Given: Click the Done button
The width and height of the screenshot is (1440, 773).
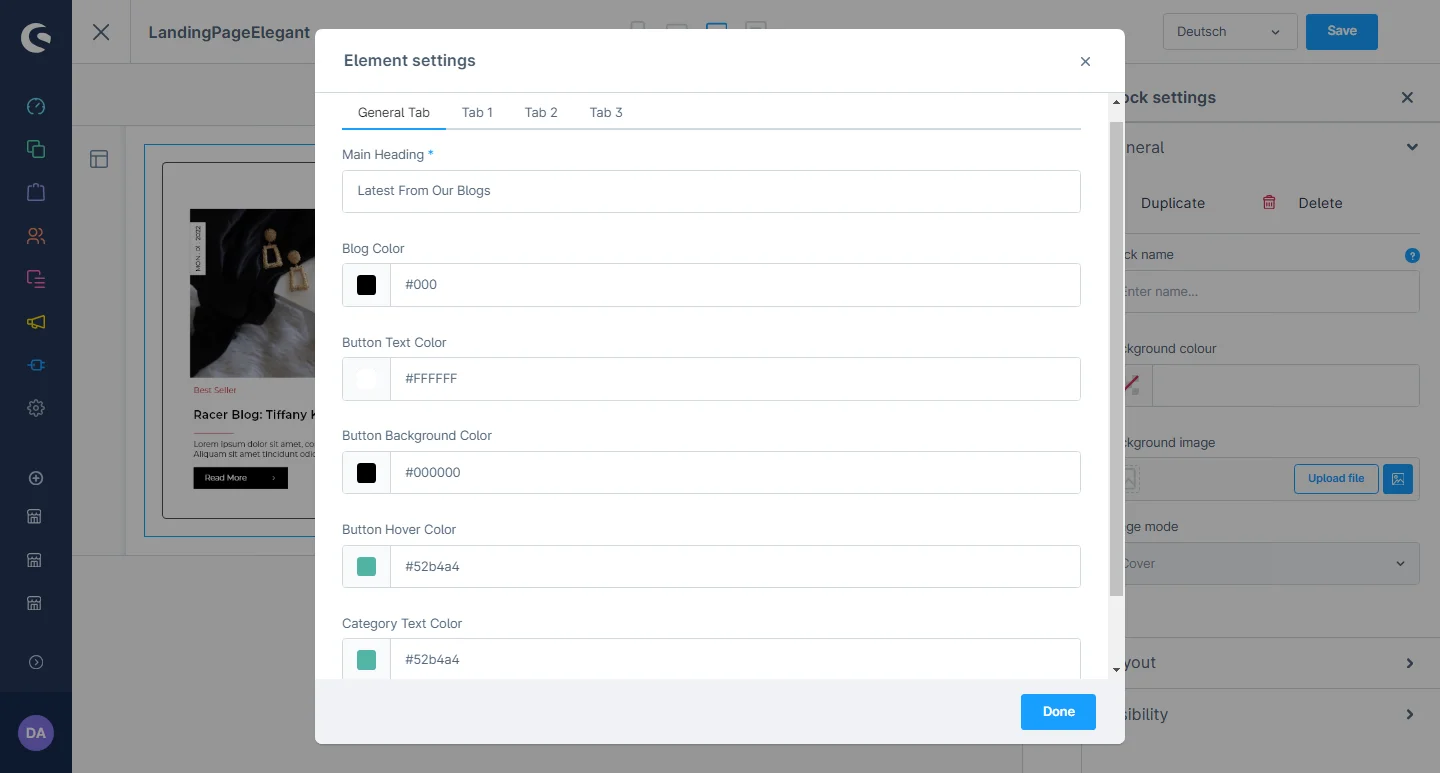Looking at the screenshot, I should (x=1058, y=712).
